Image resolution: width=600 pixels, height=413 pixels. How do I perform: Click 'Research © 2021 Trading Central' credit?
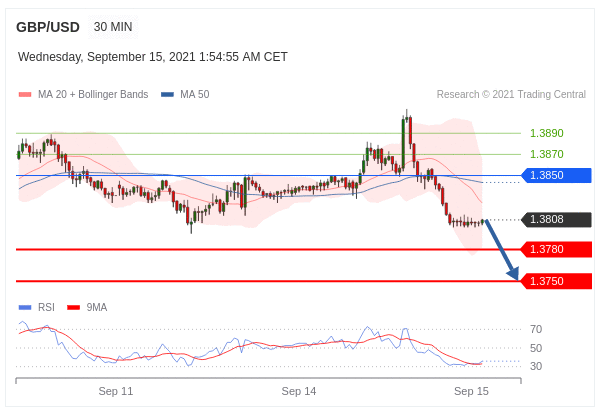511,95
